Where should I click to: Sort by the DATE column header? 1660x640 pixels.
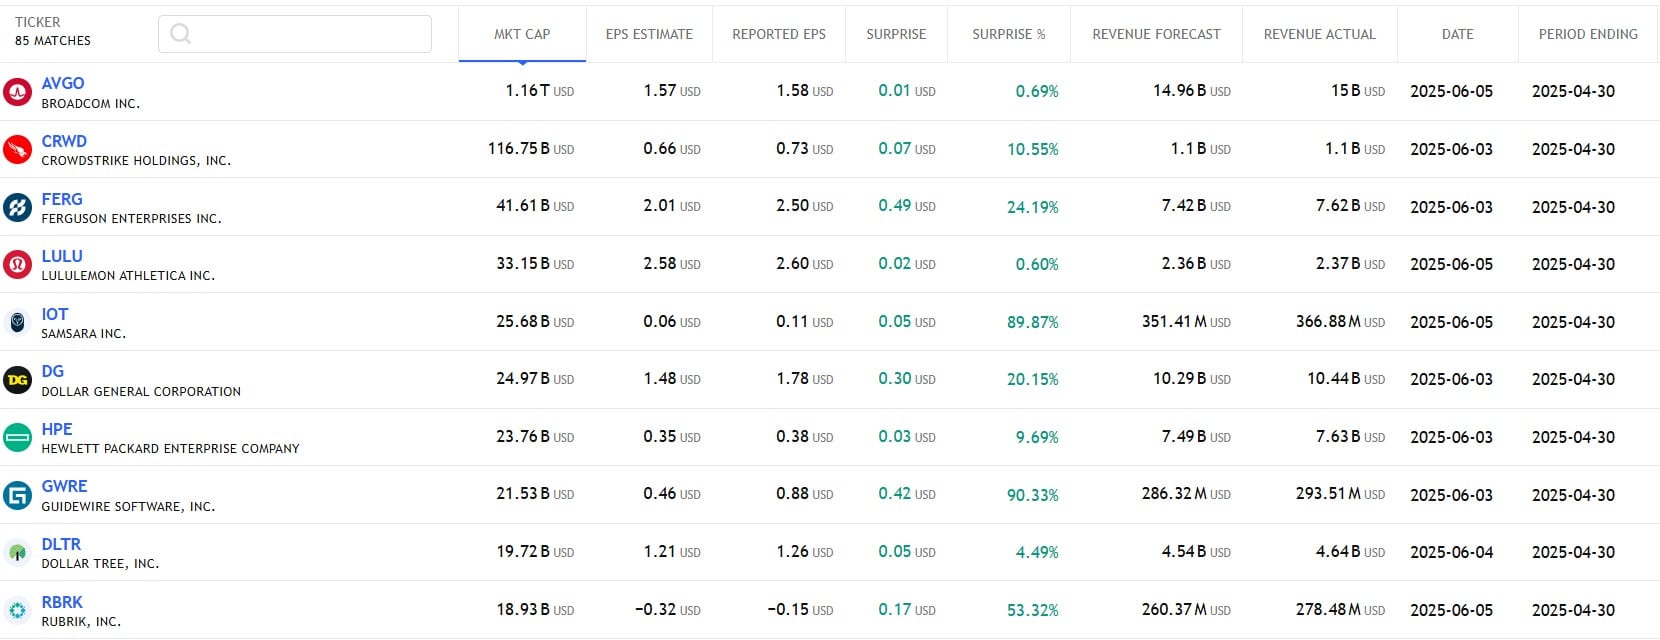pos(1458,34)
